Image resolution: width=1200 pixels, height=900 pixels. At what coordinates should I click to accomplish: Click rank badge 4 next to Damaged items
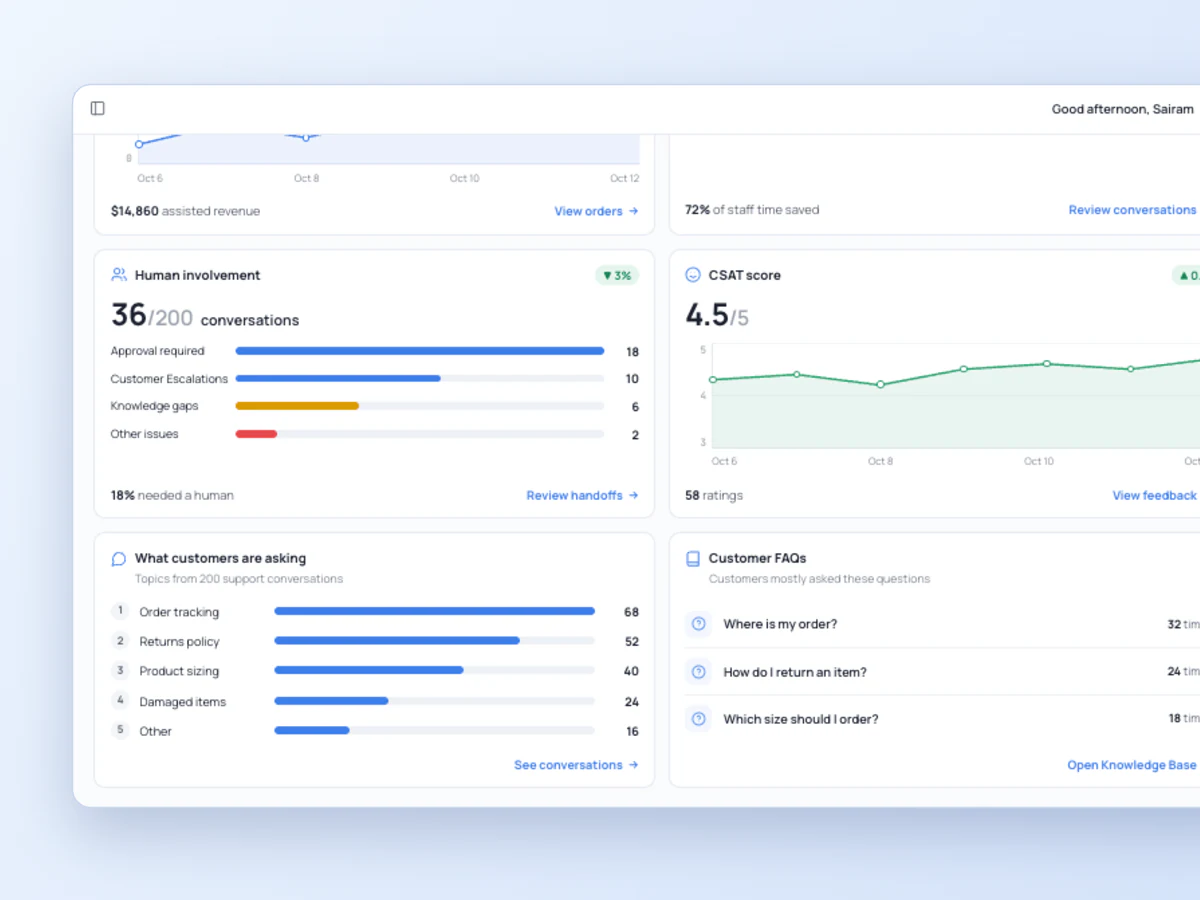pyautogui.click(x=120, y=700)
